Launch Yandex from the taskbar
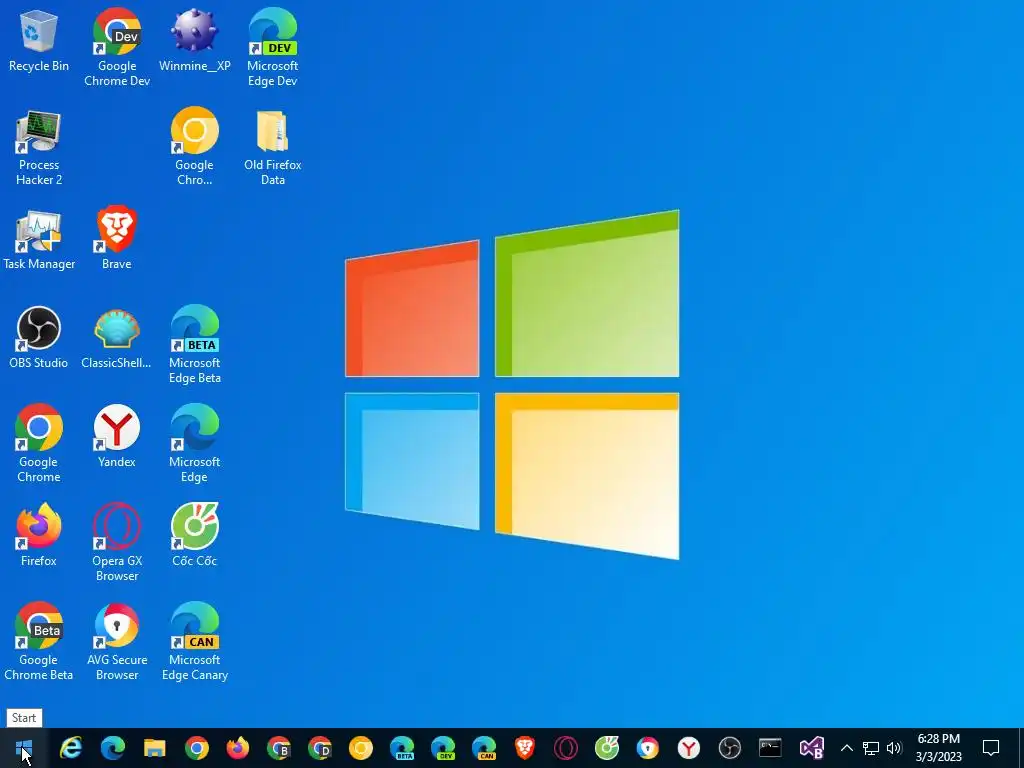 (688, 748)
